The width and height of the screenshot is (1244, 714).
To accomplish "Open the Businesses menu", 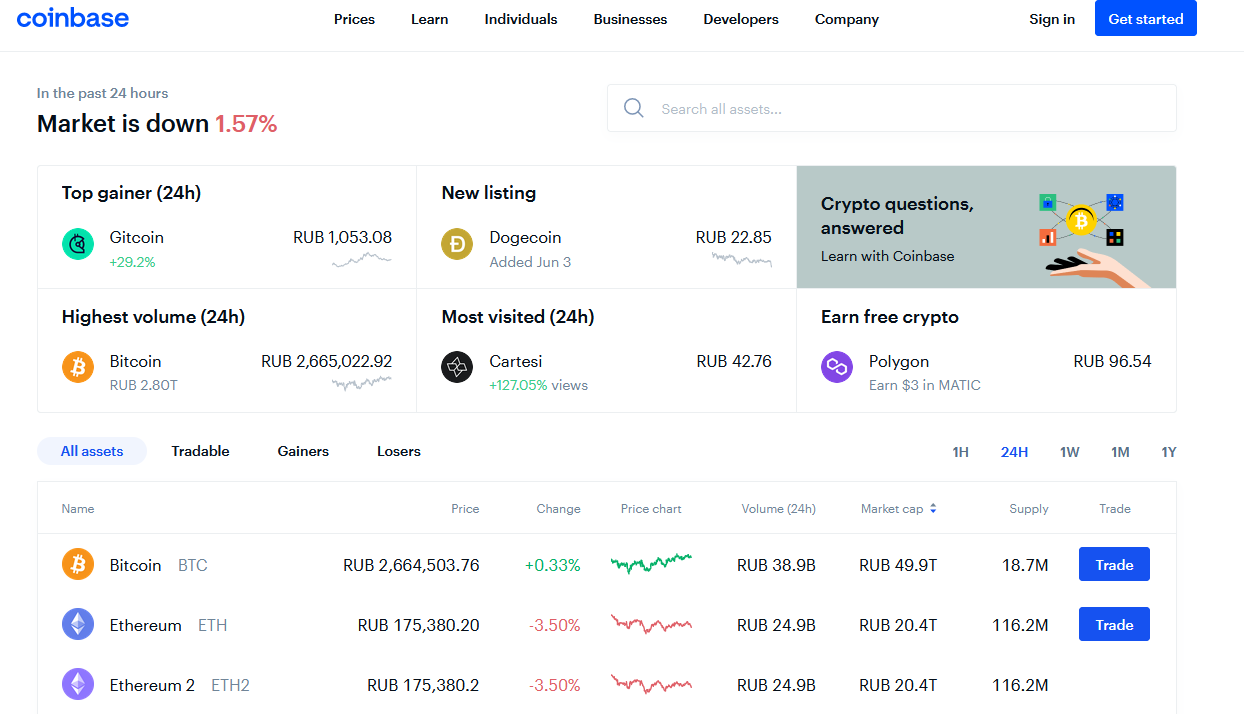I will [x=630, y=19].
